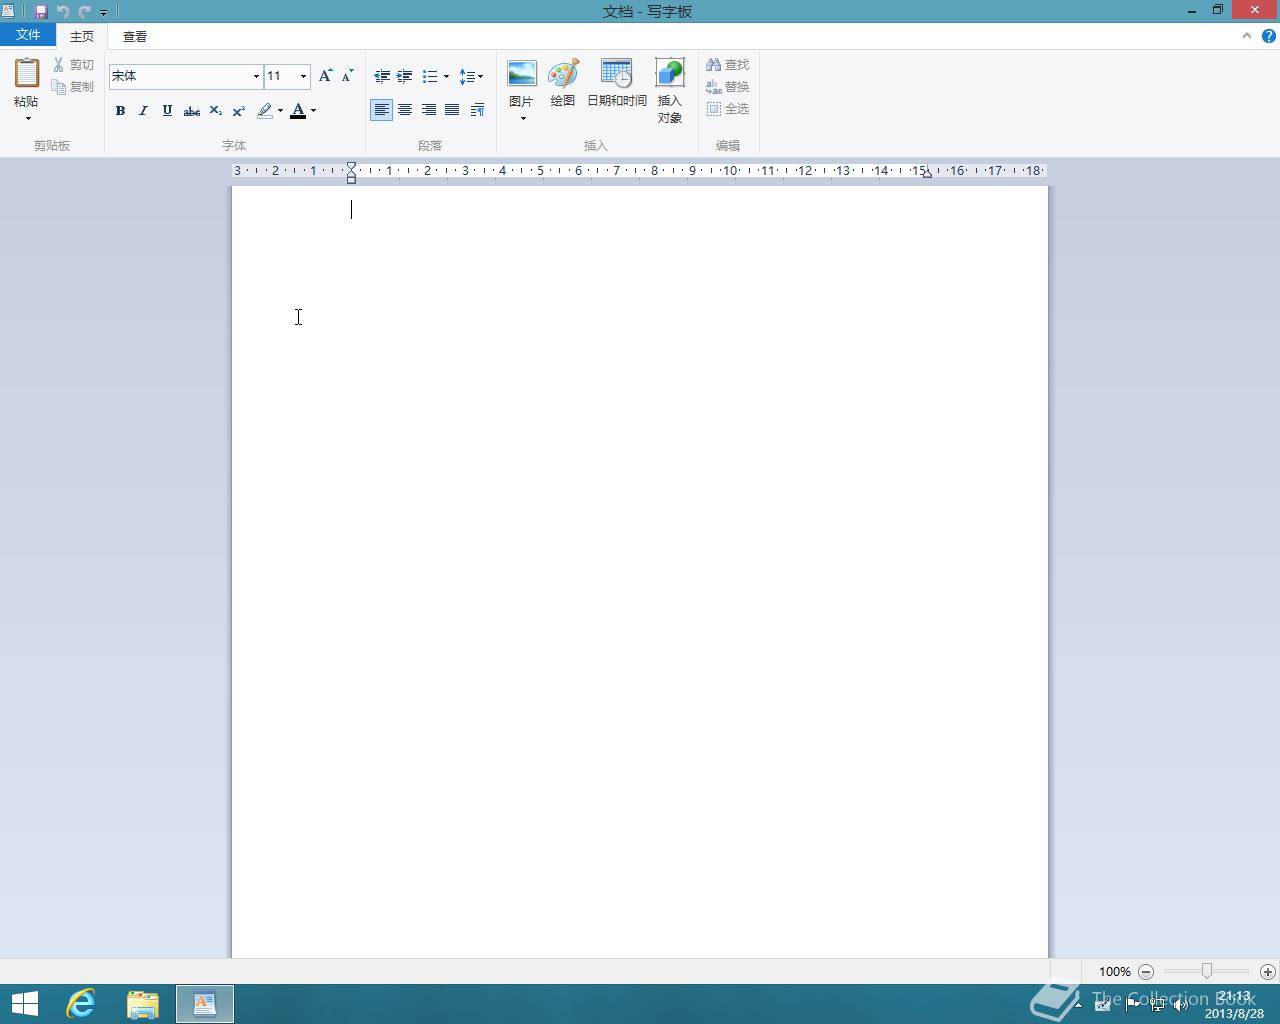This screenshot has width=1280, height=1024.
Task: Open the font family dropdown 宋体
Action: coord(256,76)
